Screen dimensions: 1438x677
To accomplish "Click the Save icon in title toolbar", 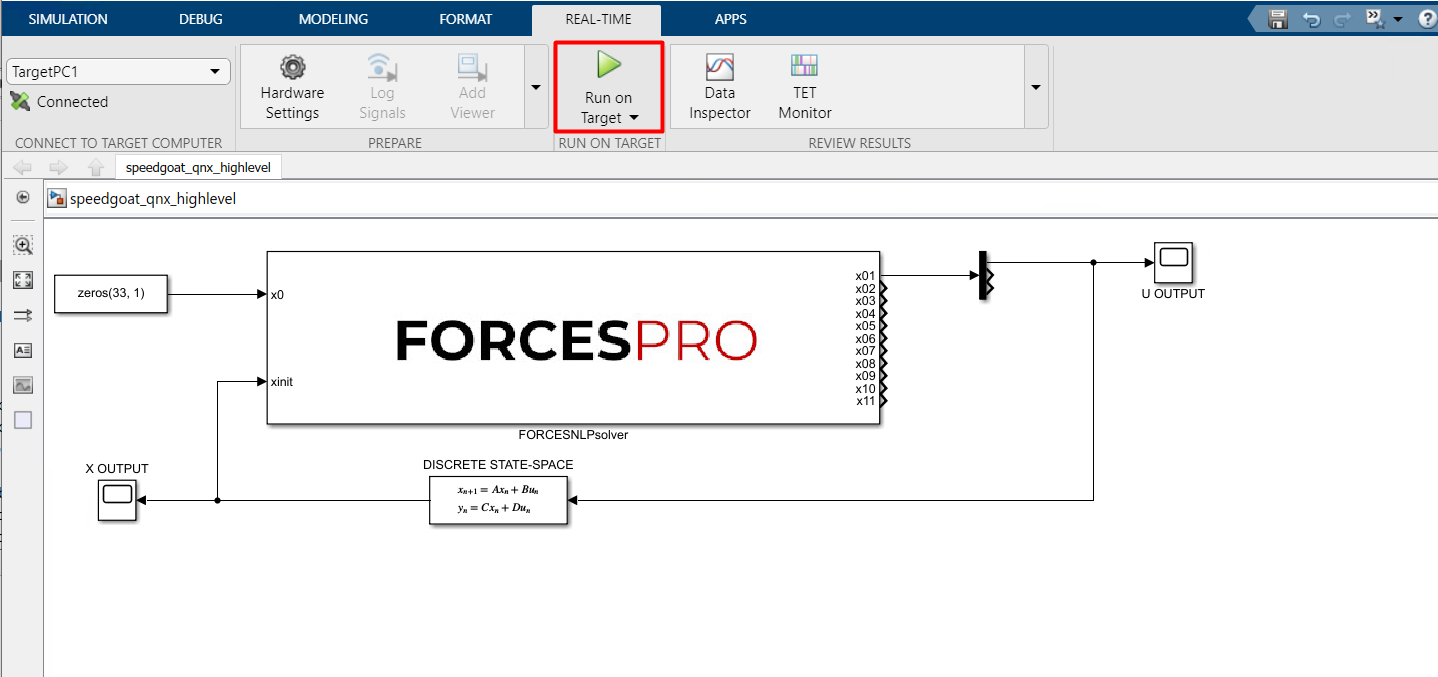I will pyautogui.click(x=1277, y=19).
